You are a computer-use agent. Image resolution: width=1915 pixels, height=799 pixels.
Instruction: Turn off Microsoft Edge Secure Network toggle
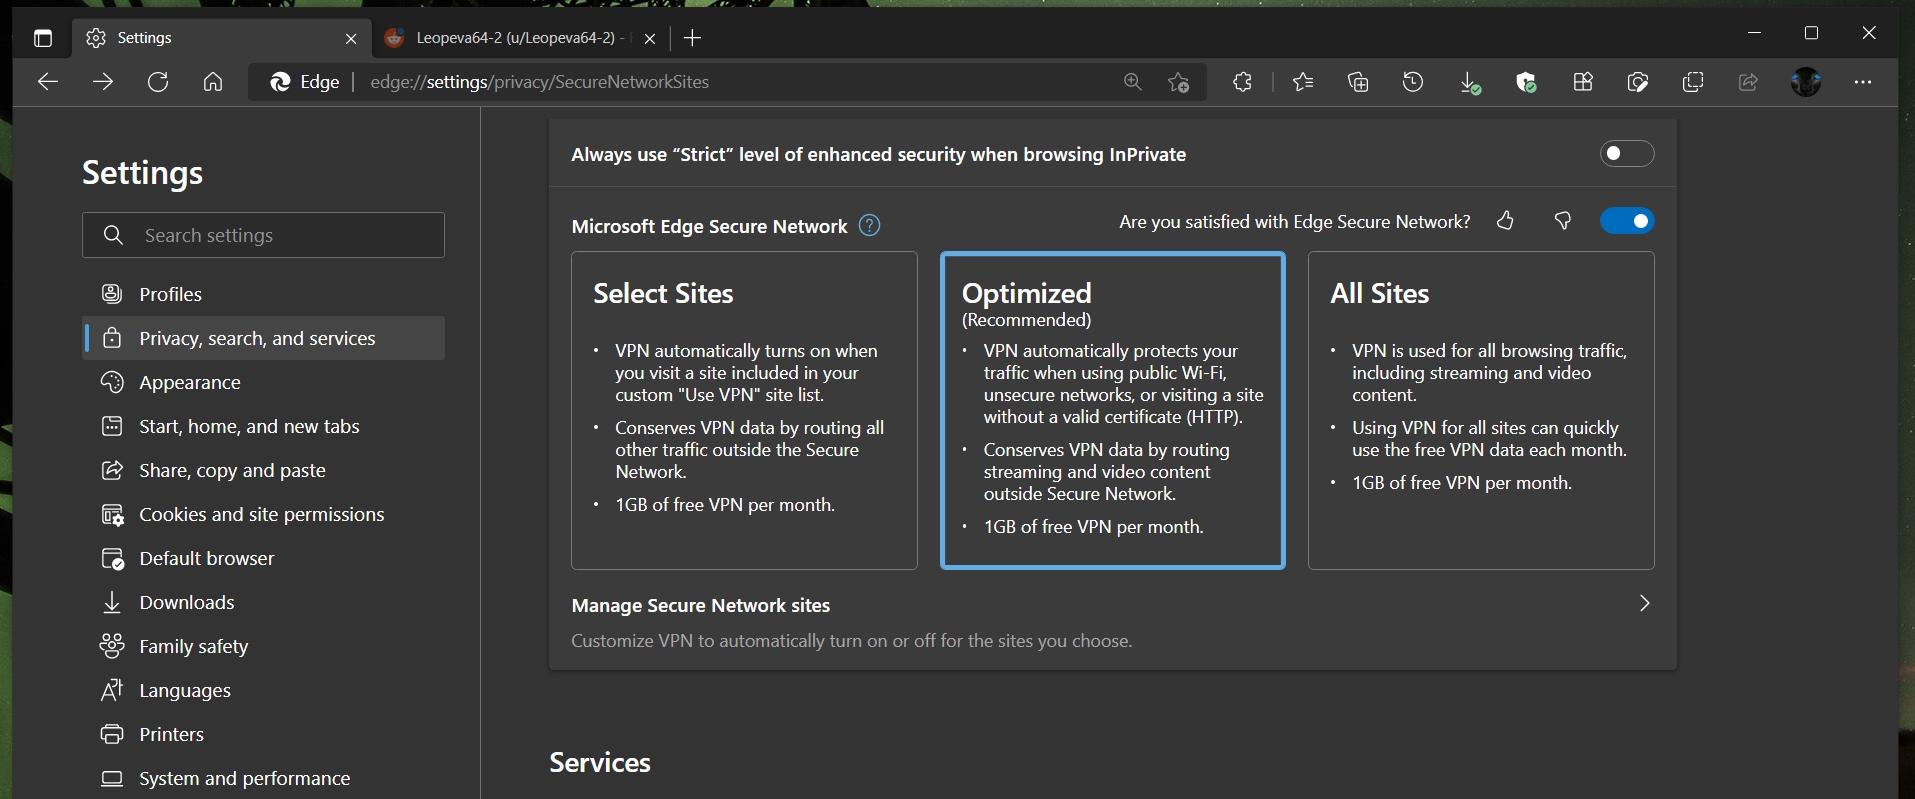(1626, 221)
